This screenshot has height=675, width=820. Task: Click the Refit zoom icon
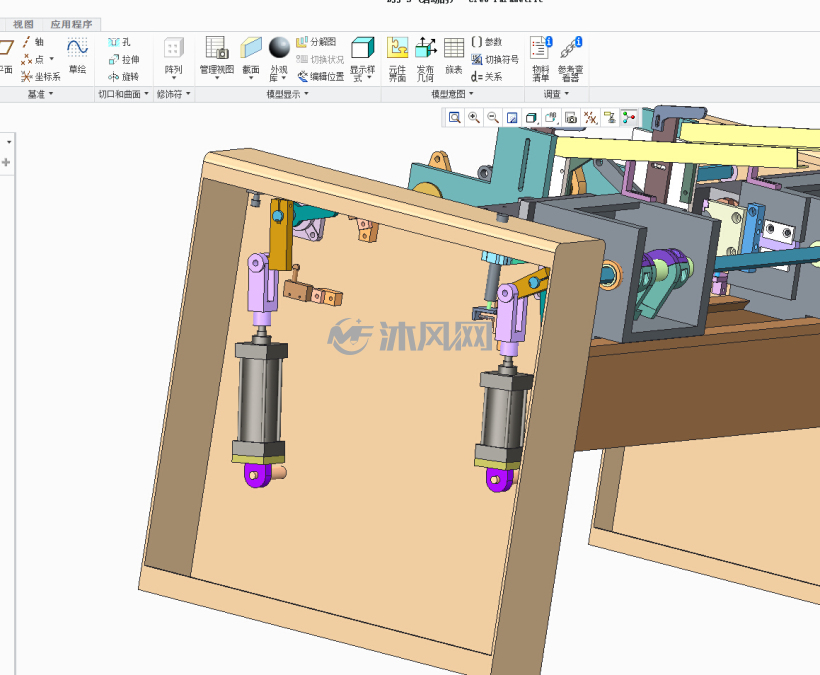coord(454,118)
